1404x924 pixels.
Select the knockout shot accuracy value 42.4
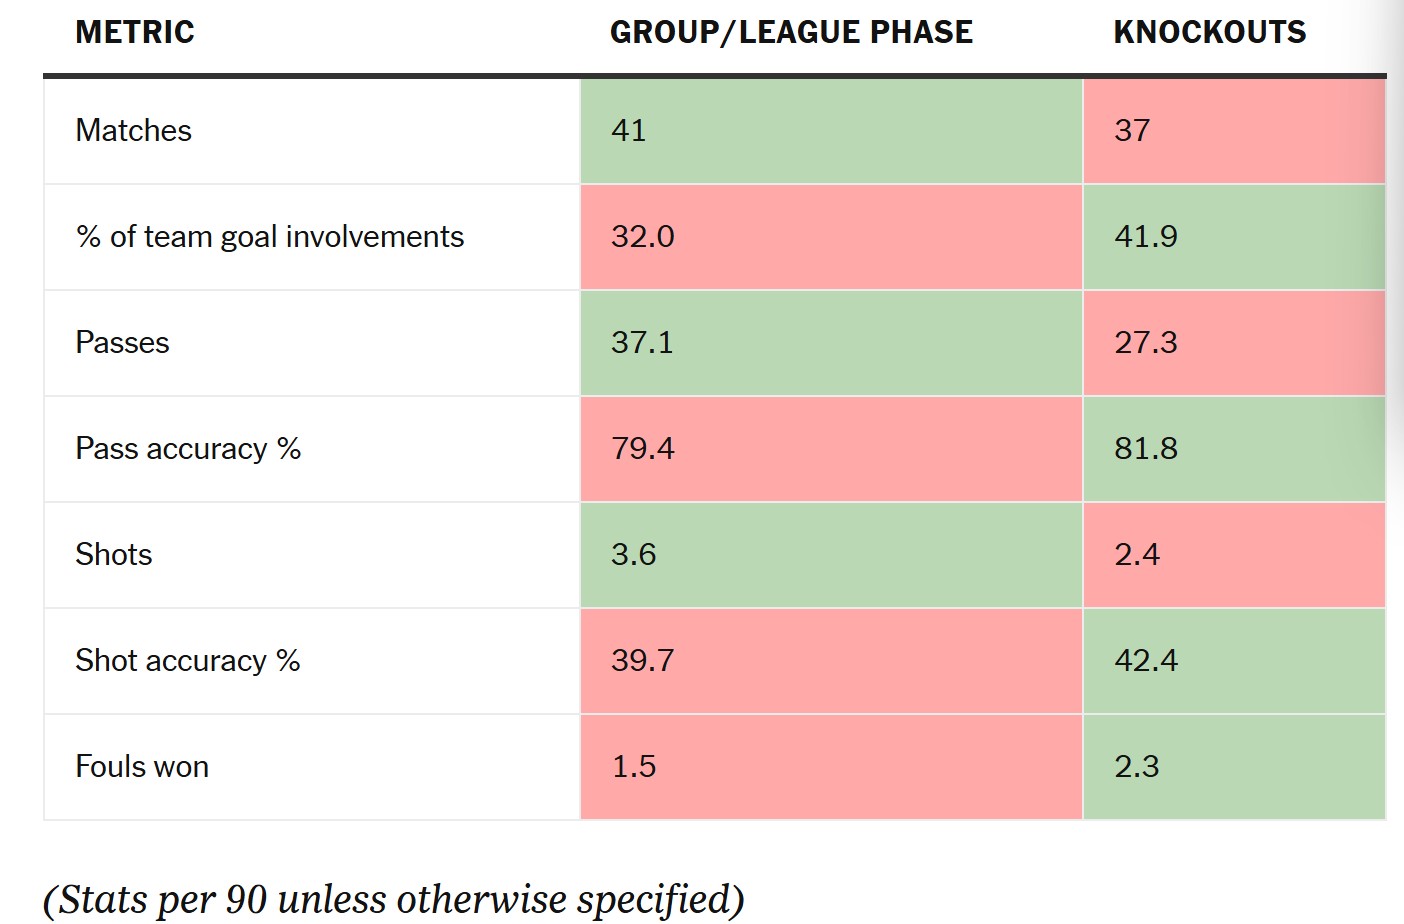tap(1146, 660)
